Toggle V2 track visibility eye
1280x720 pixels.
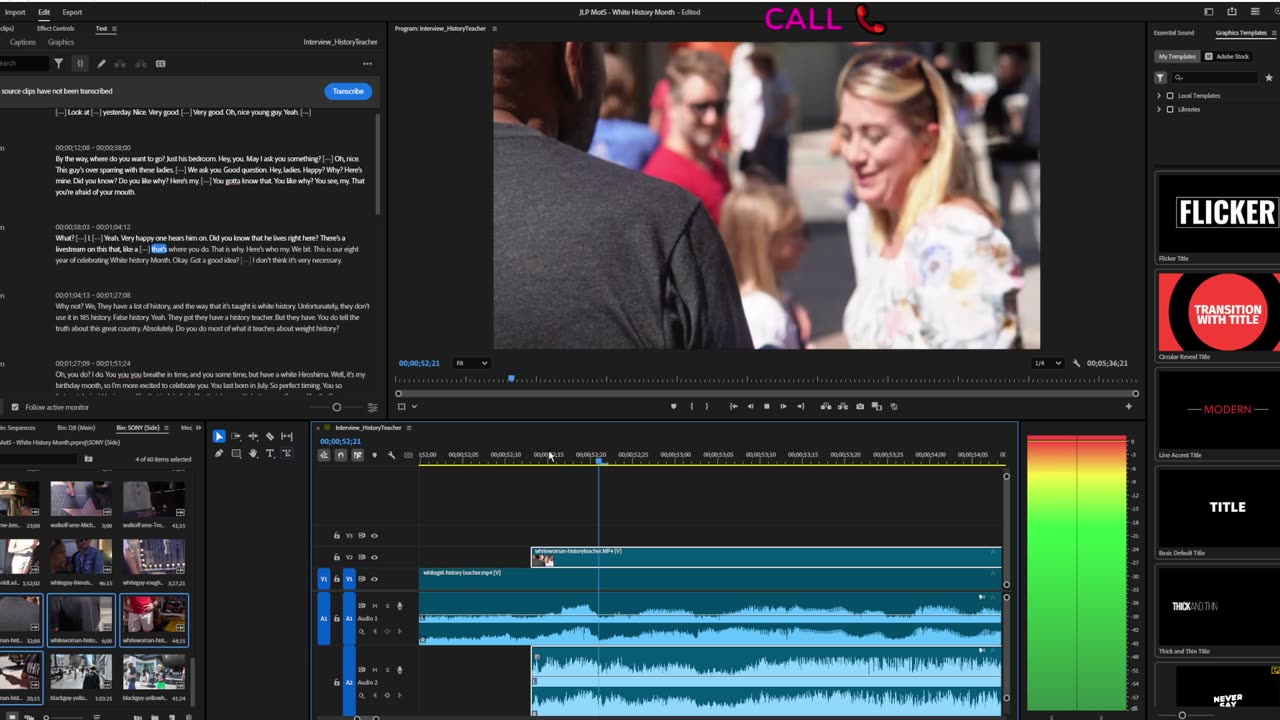374,557
